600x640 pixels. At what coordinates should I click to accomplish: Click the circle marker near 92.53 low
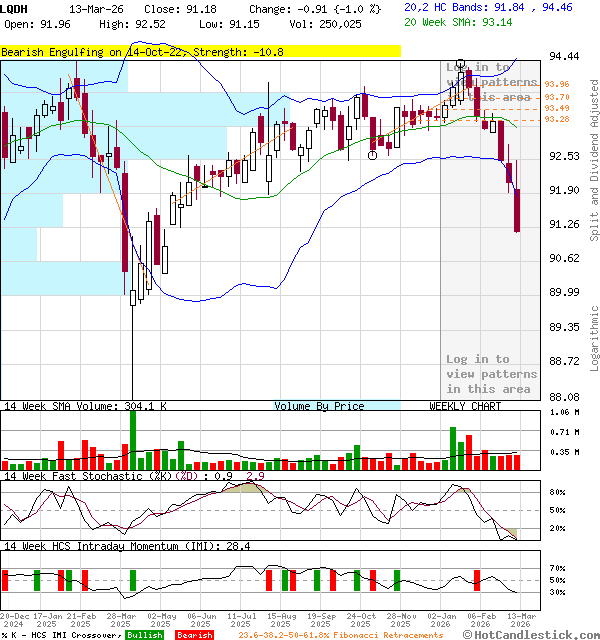[373, 154]
